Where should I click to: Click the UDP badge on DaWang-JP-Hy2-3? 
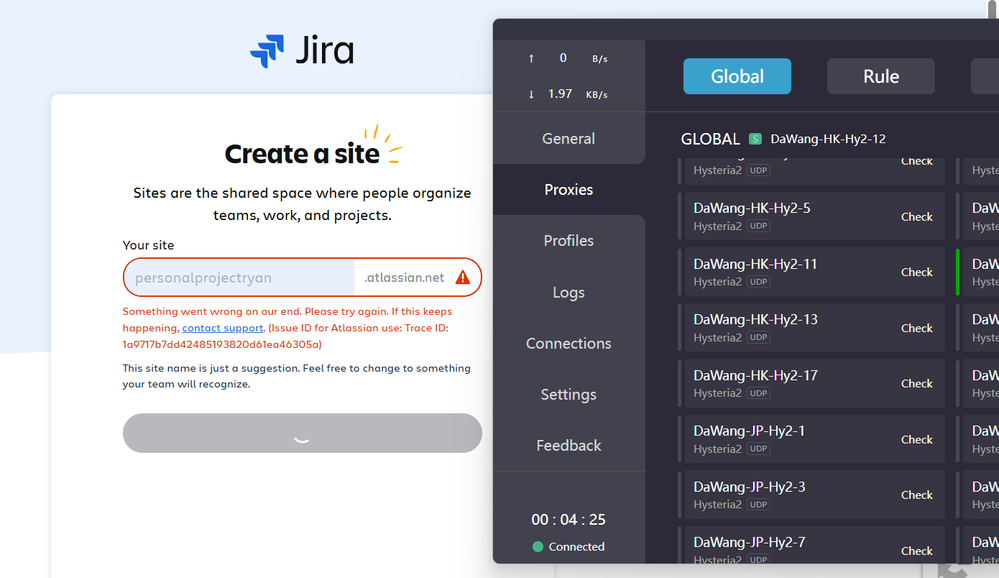[x=758, y=504]
